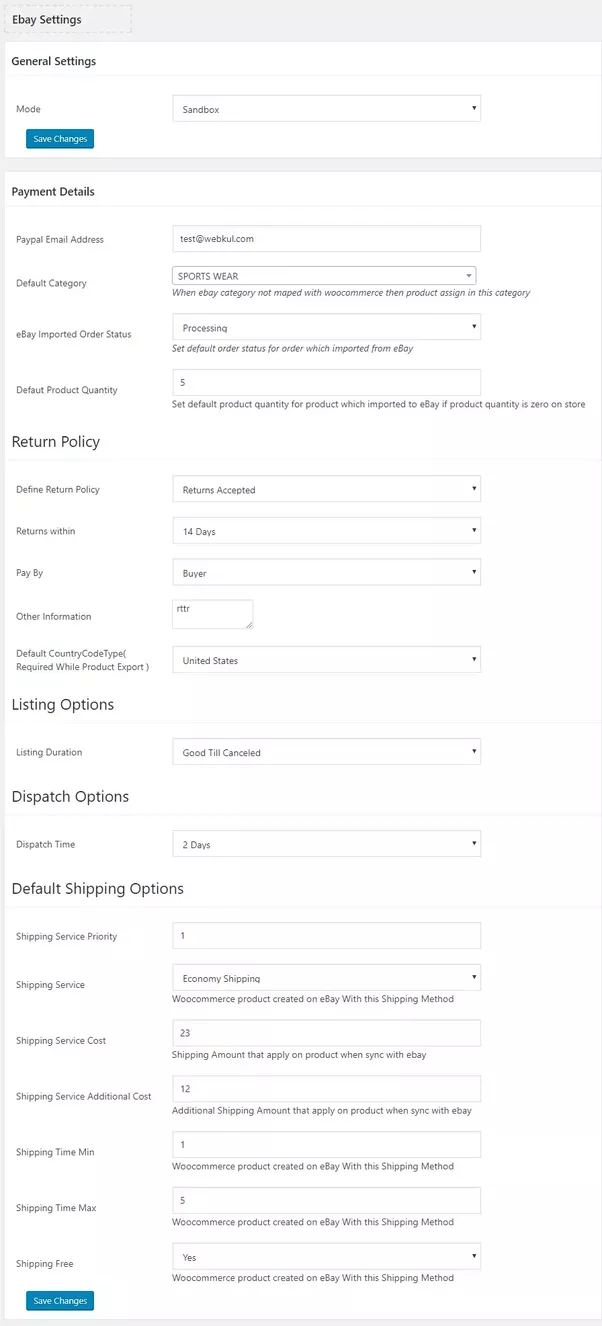Click the Shipping Service Cost field

point(326,1033)
